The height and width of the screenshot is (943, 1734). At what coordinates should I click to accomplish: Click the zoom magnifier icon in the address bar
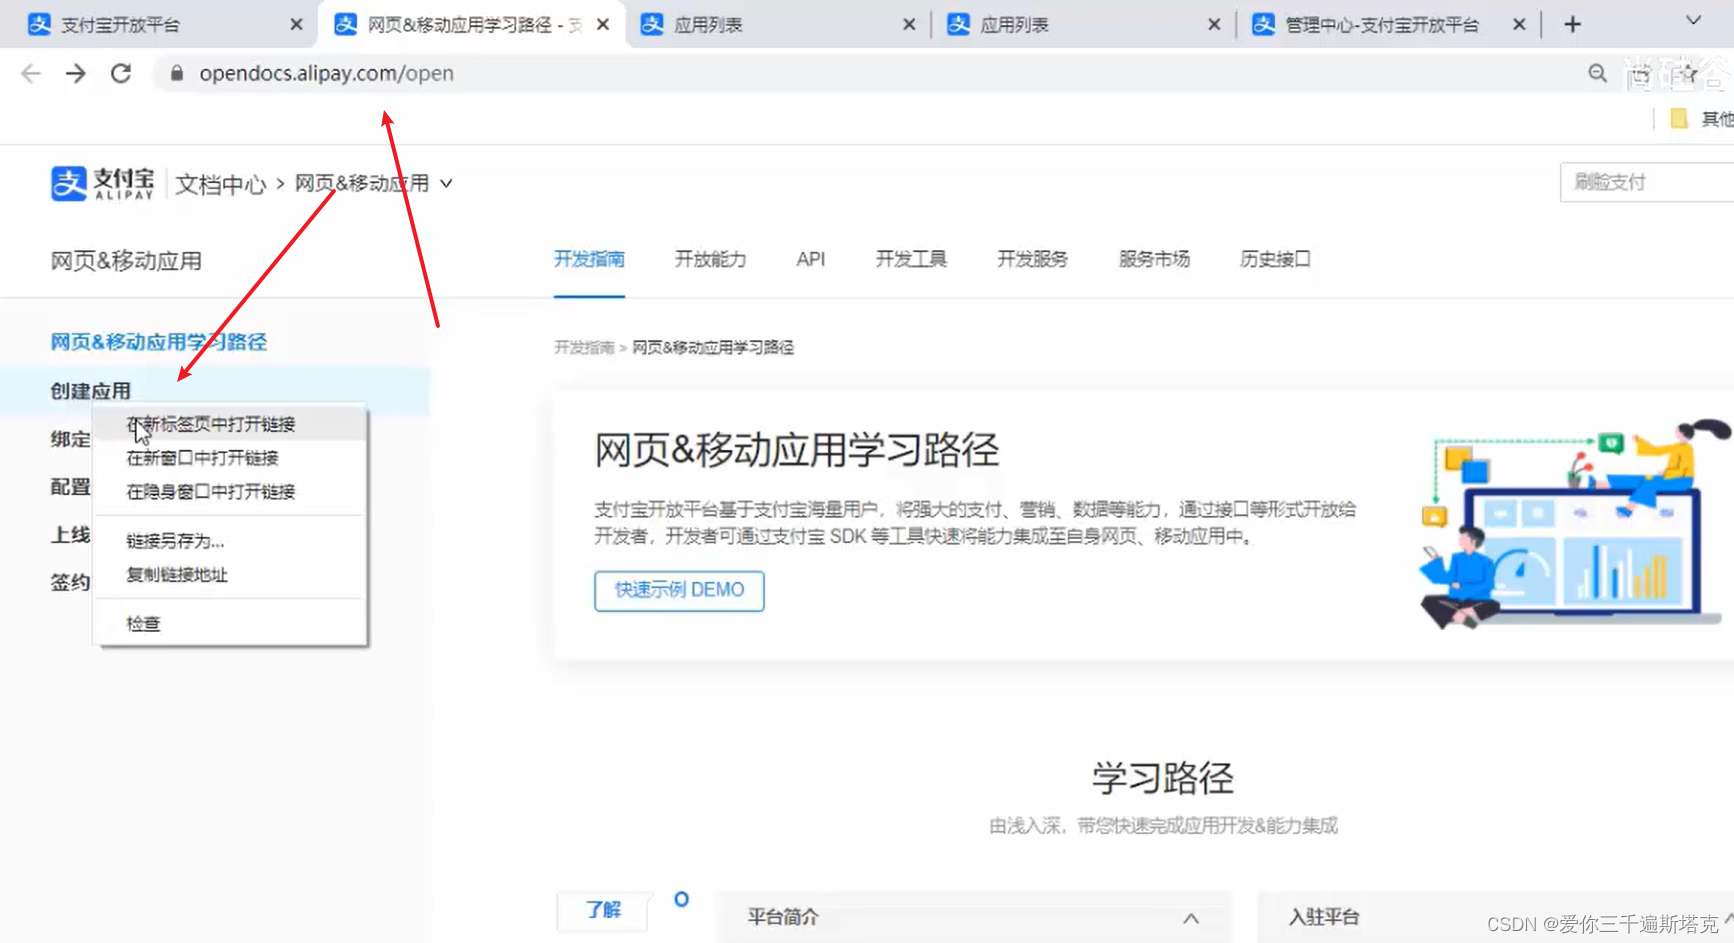pos(1597,73)
